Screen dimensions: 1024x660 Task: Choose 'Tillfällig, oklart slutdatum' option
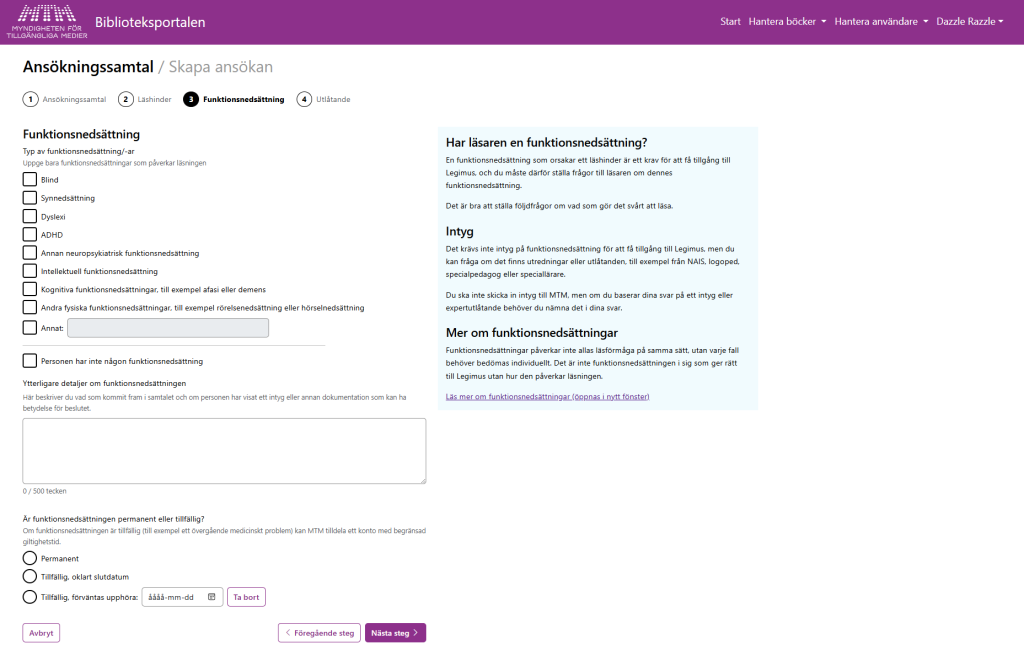[30, 576]
